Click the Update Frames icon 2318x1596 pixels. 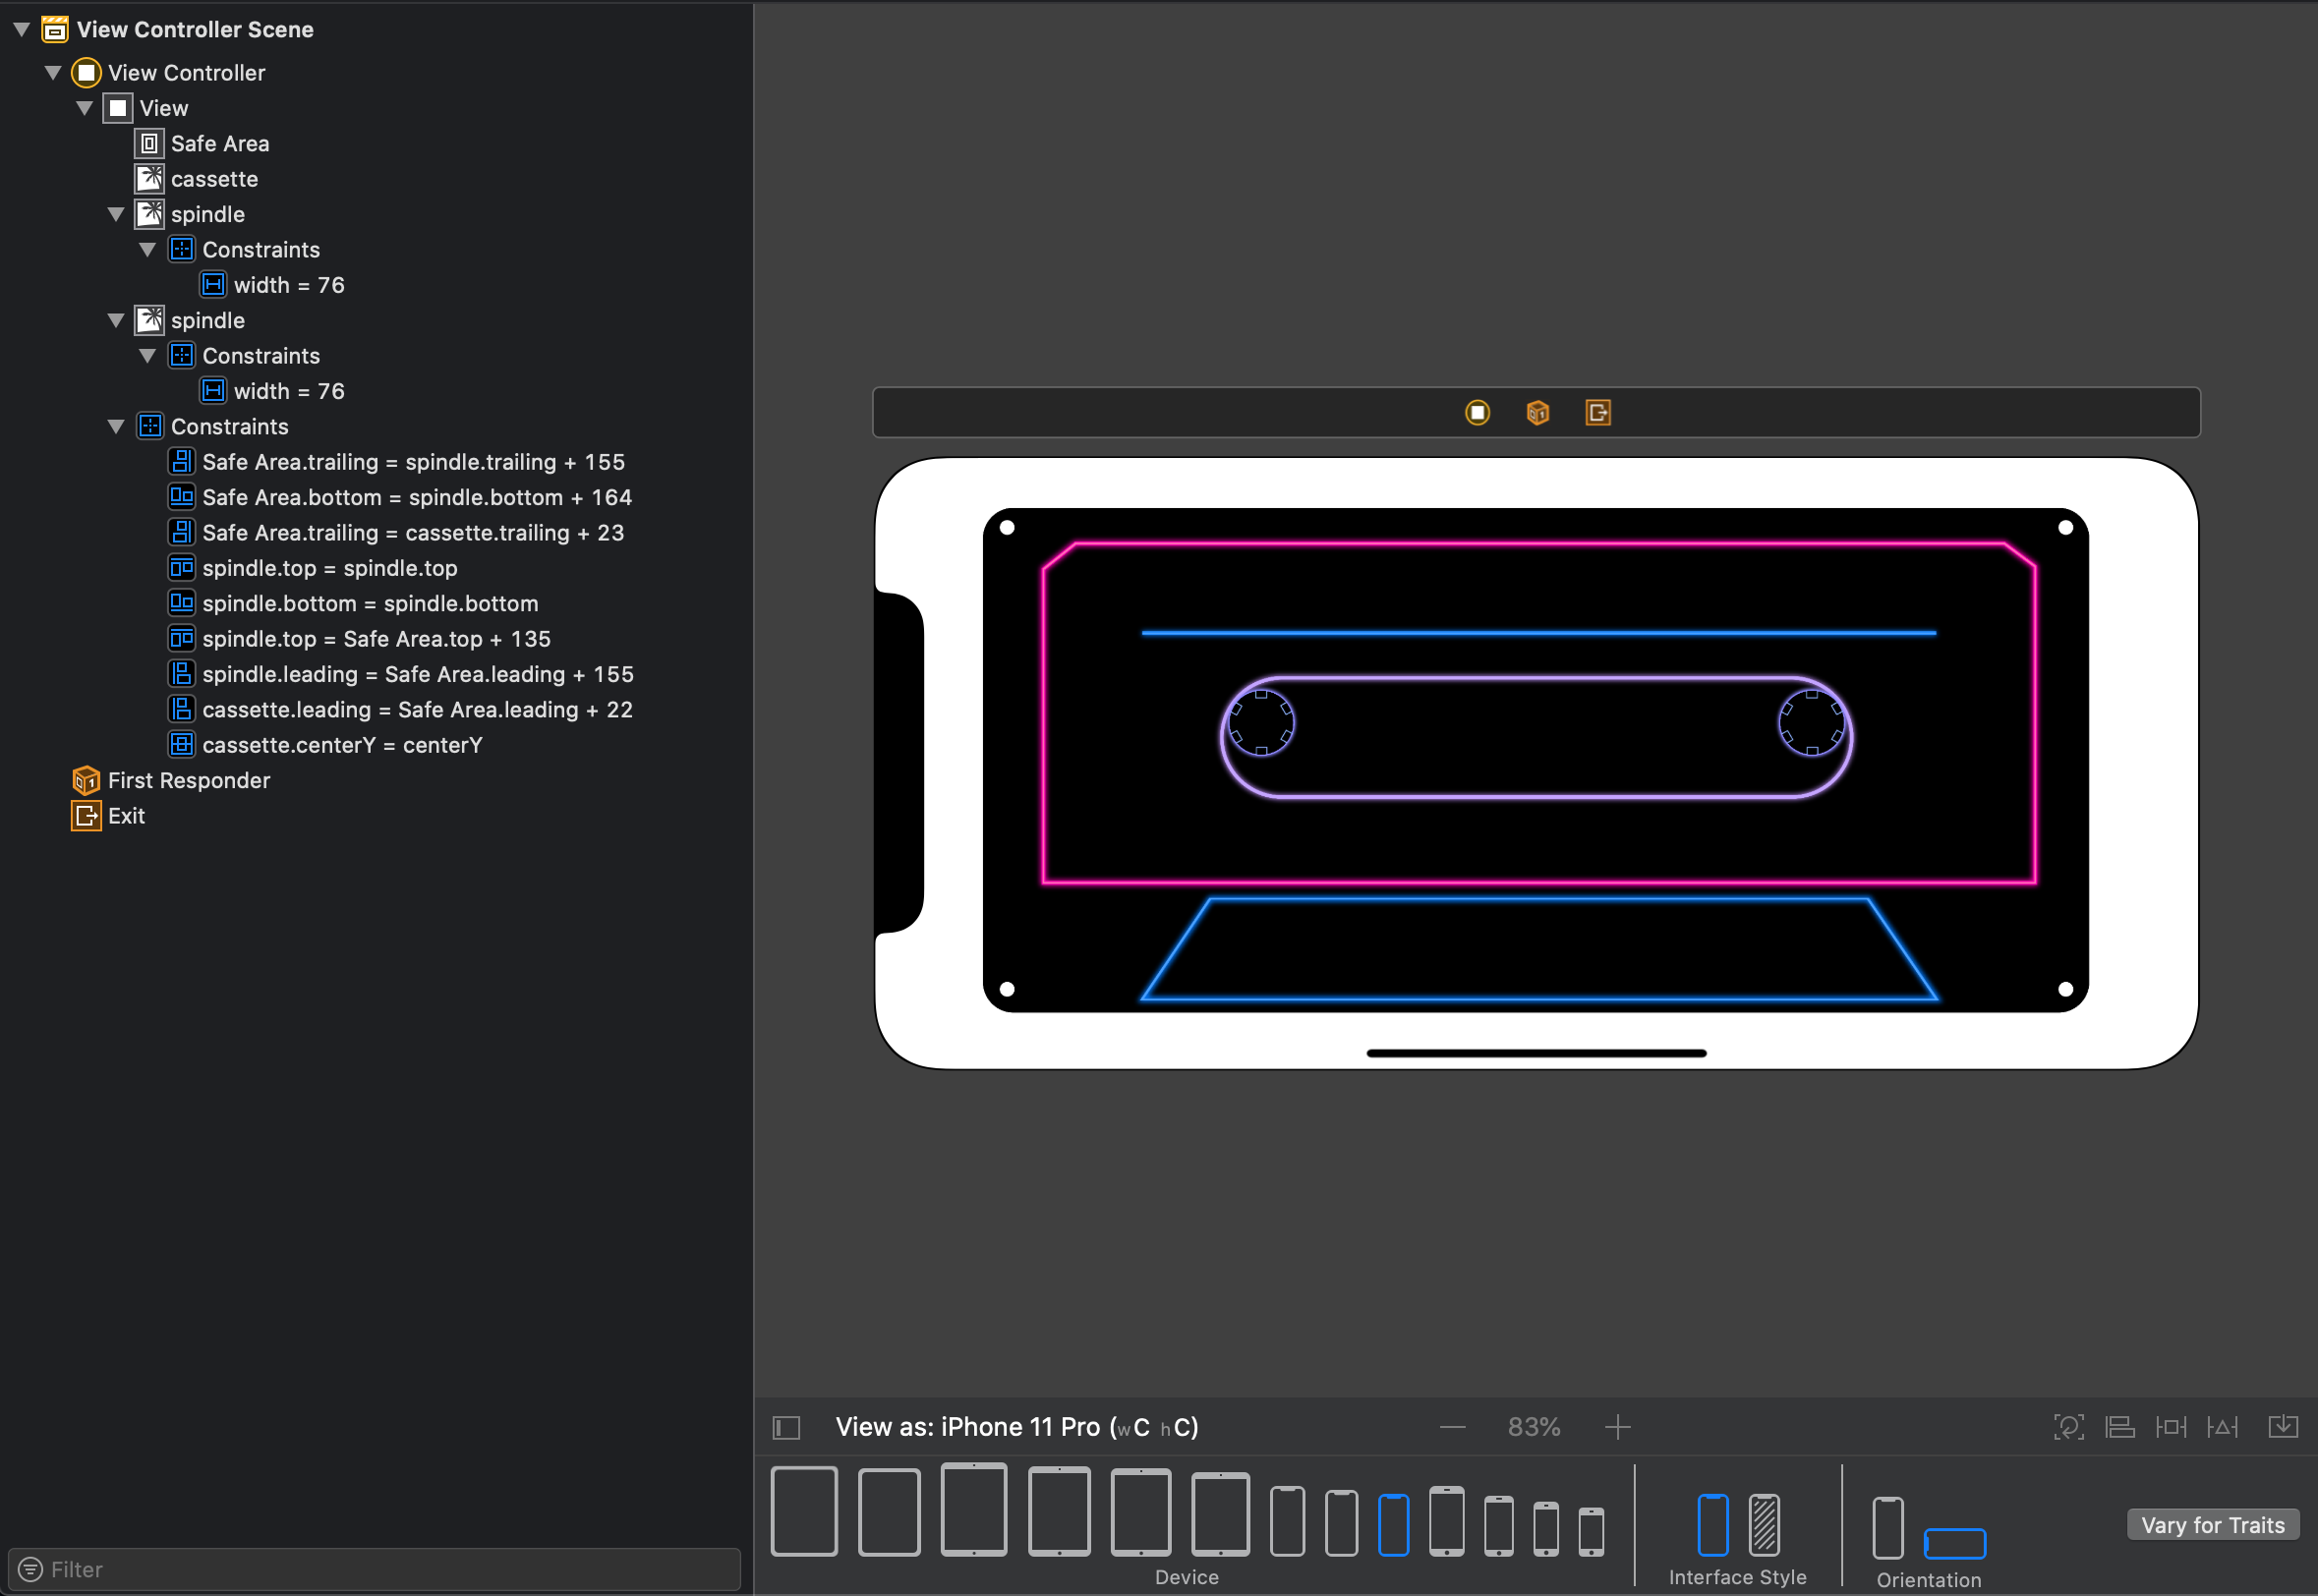click(x=2068, y=1427)
